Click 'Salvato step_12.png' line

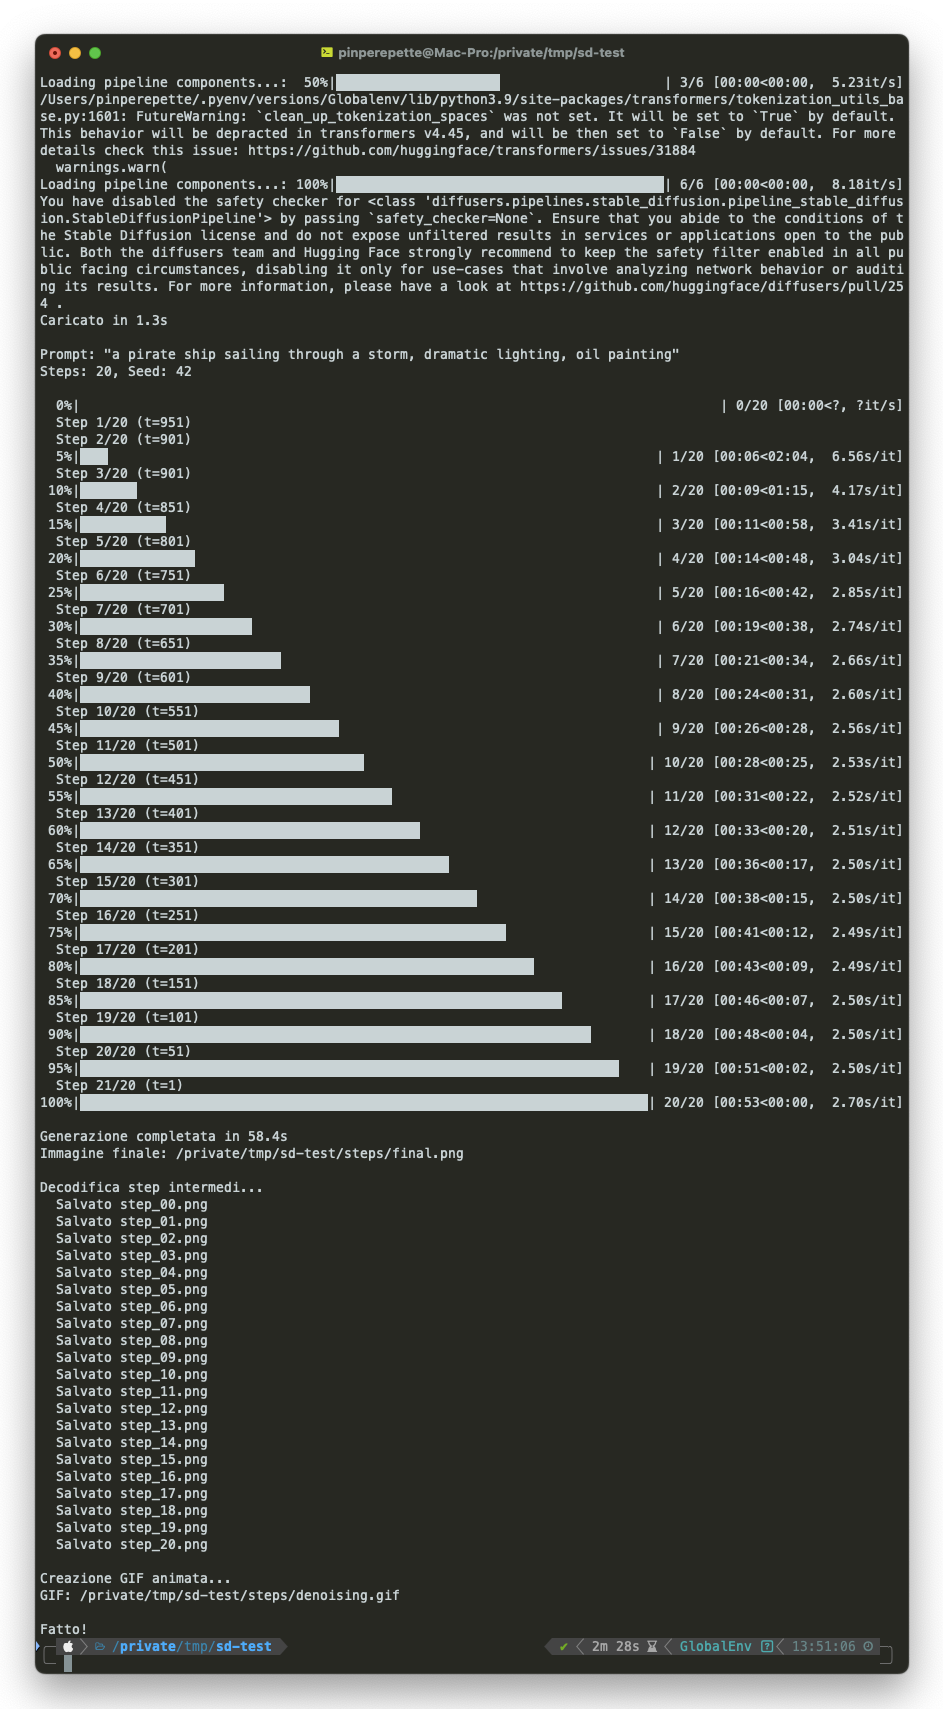(x=132, y=1408)
